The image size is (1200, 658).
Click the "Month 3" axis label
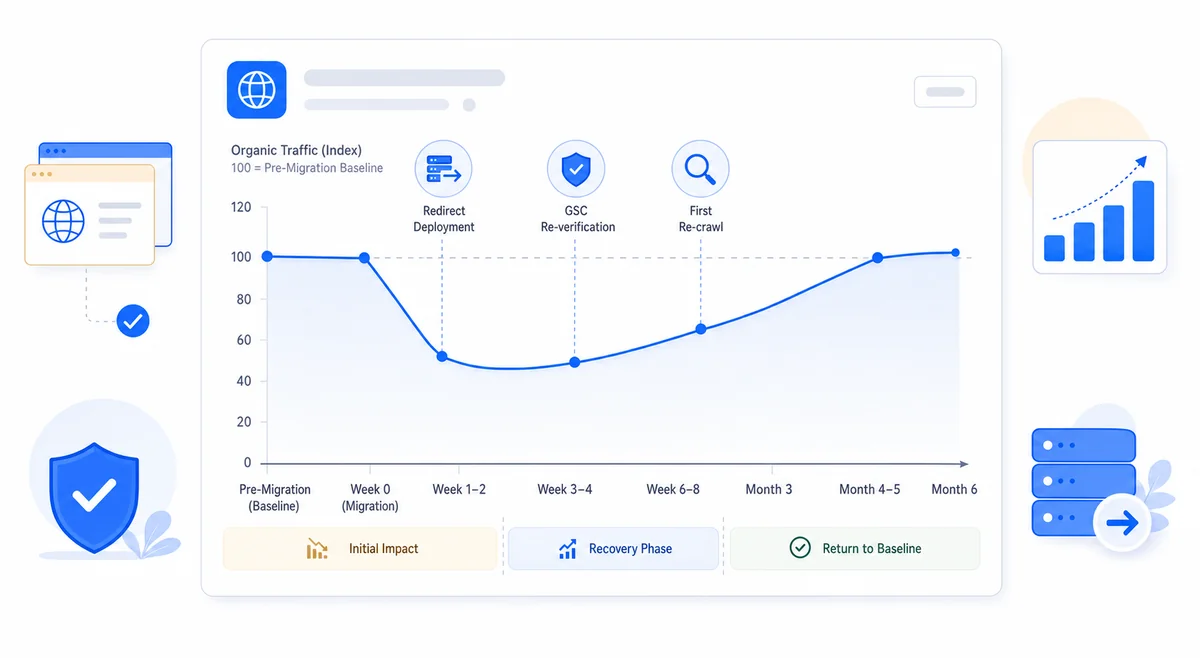[769, 490]
